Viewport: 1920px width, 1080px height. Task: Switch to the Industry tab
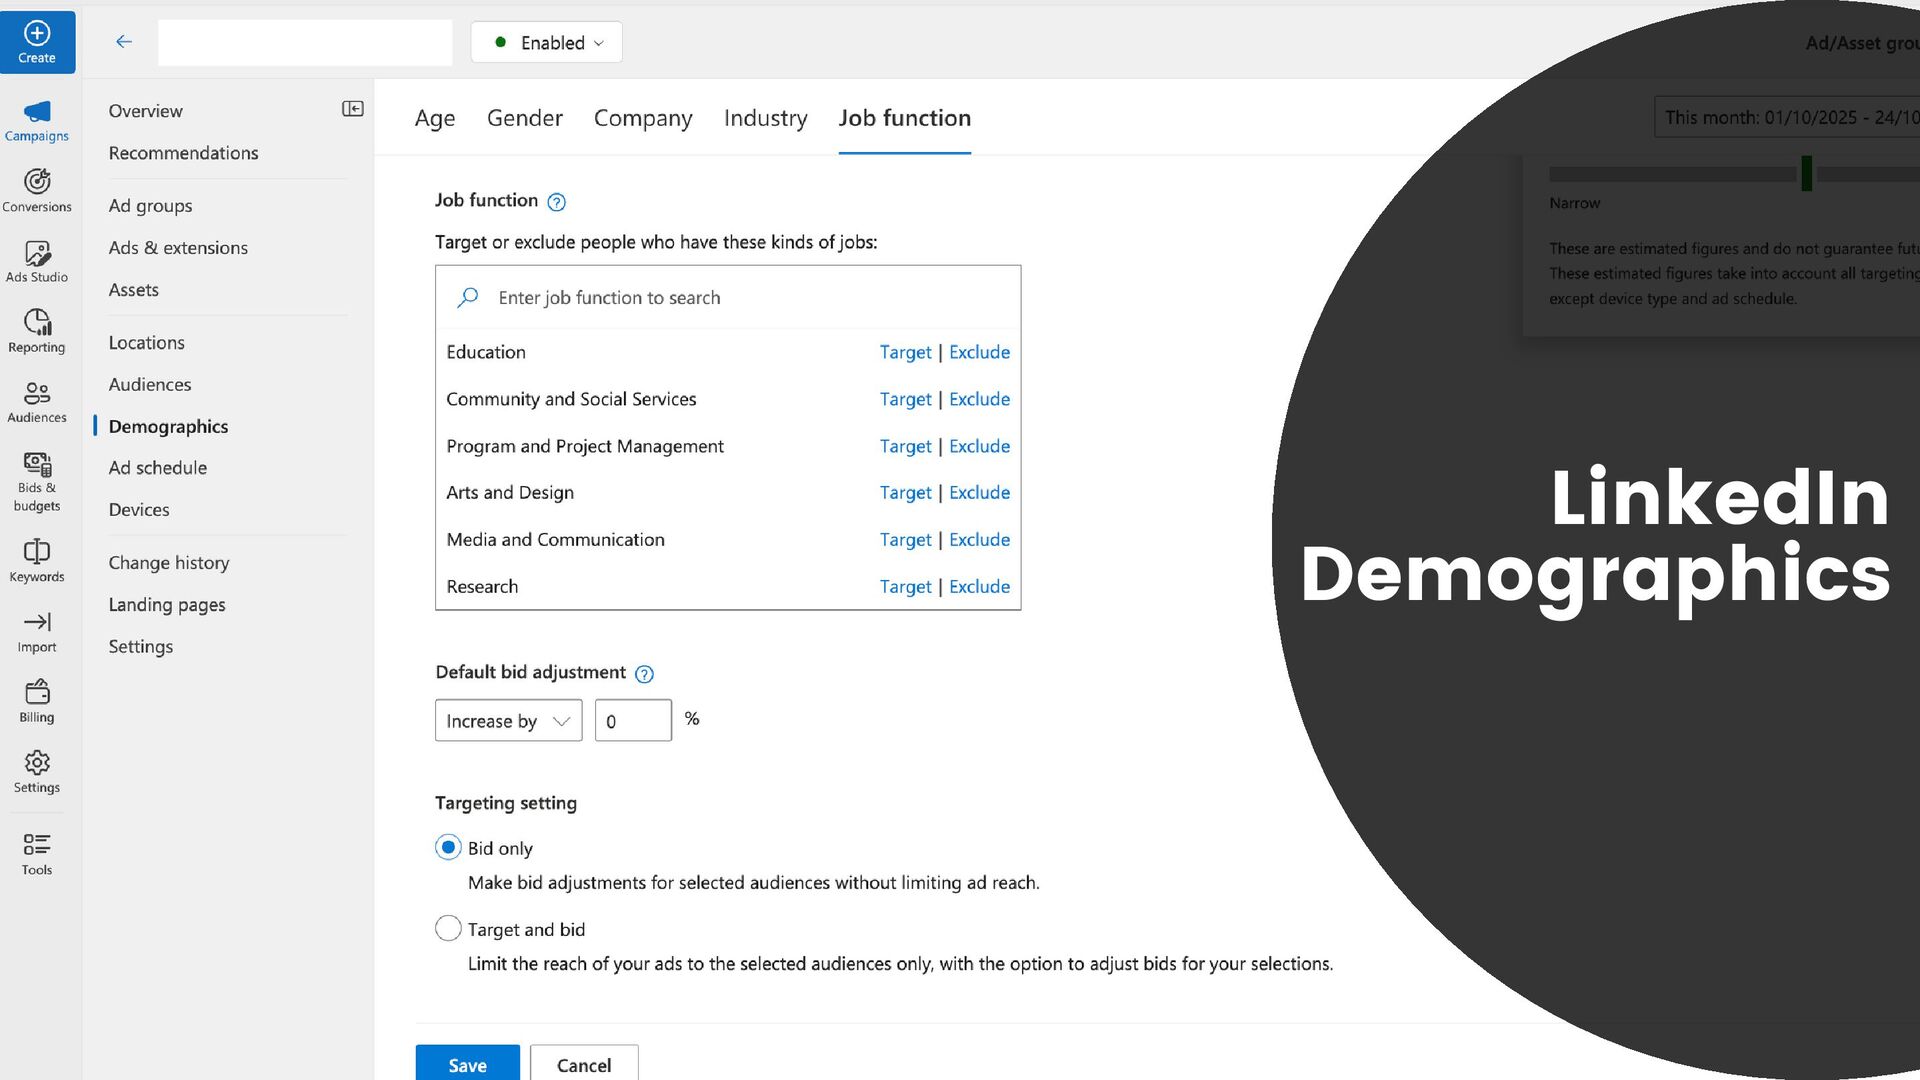pos(765,118)
